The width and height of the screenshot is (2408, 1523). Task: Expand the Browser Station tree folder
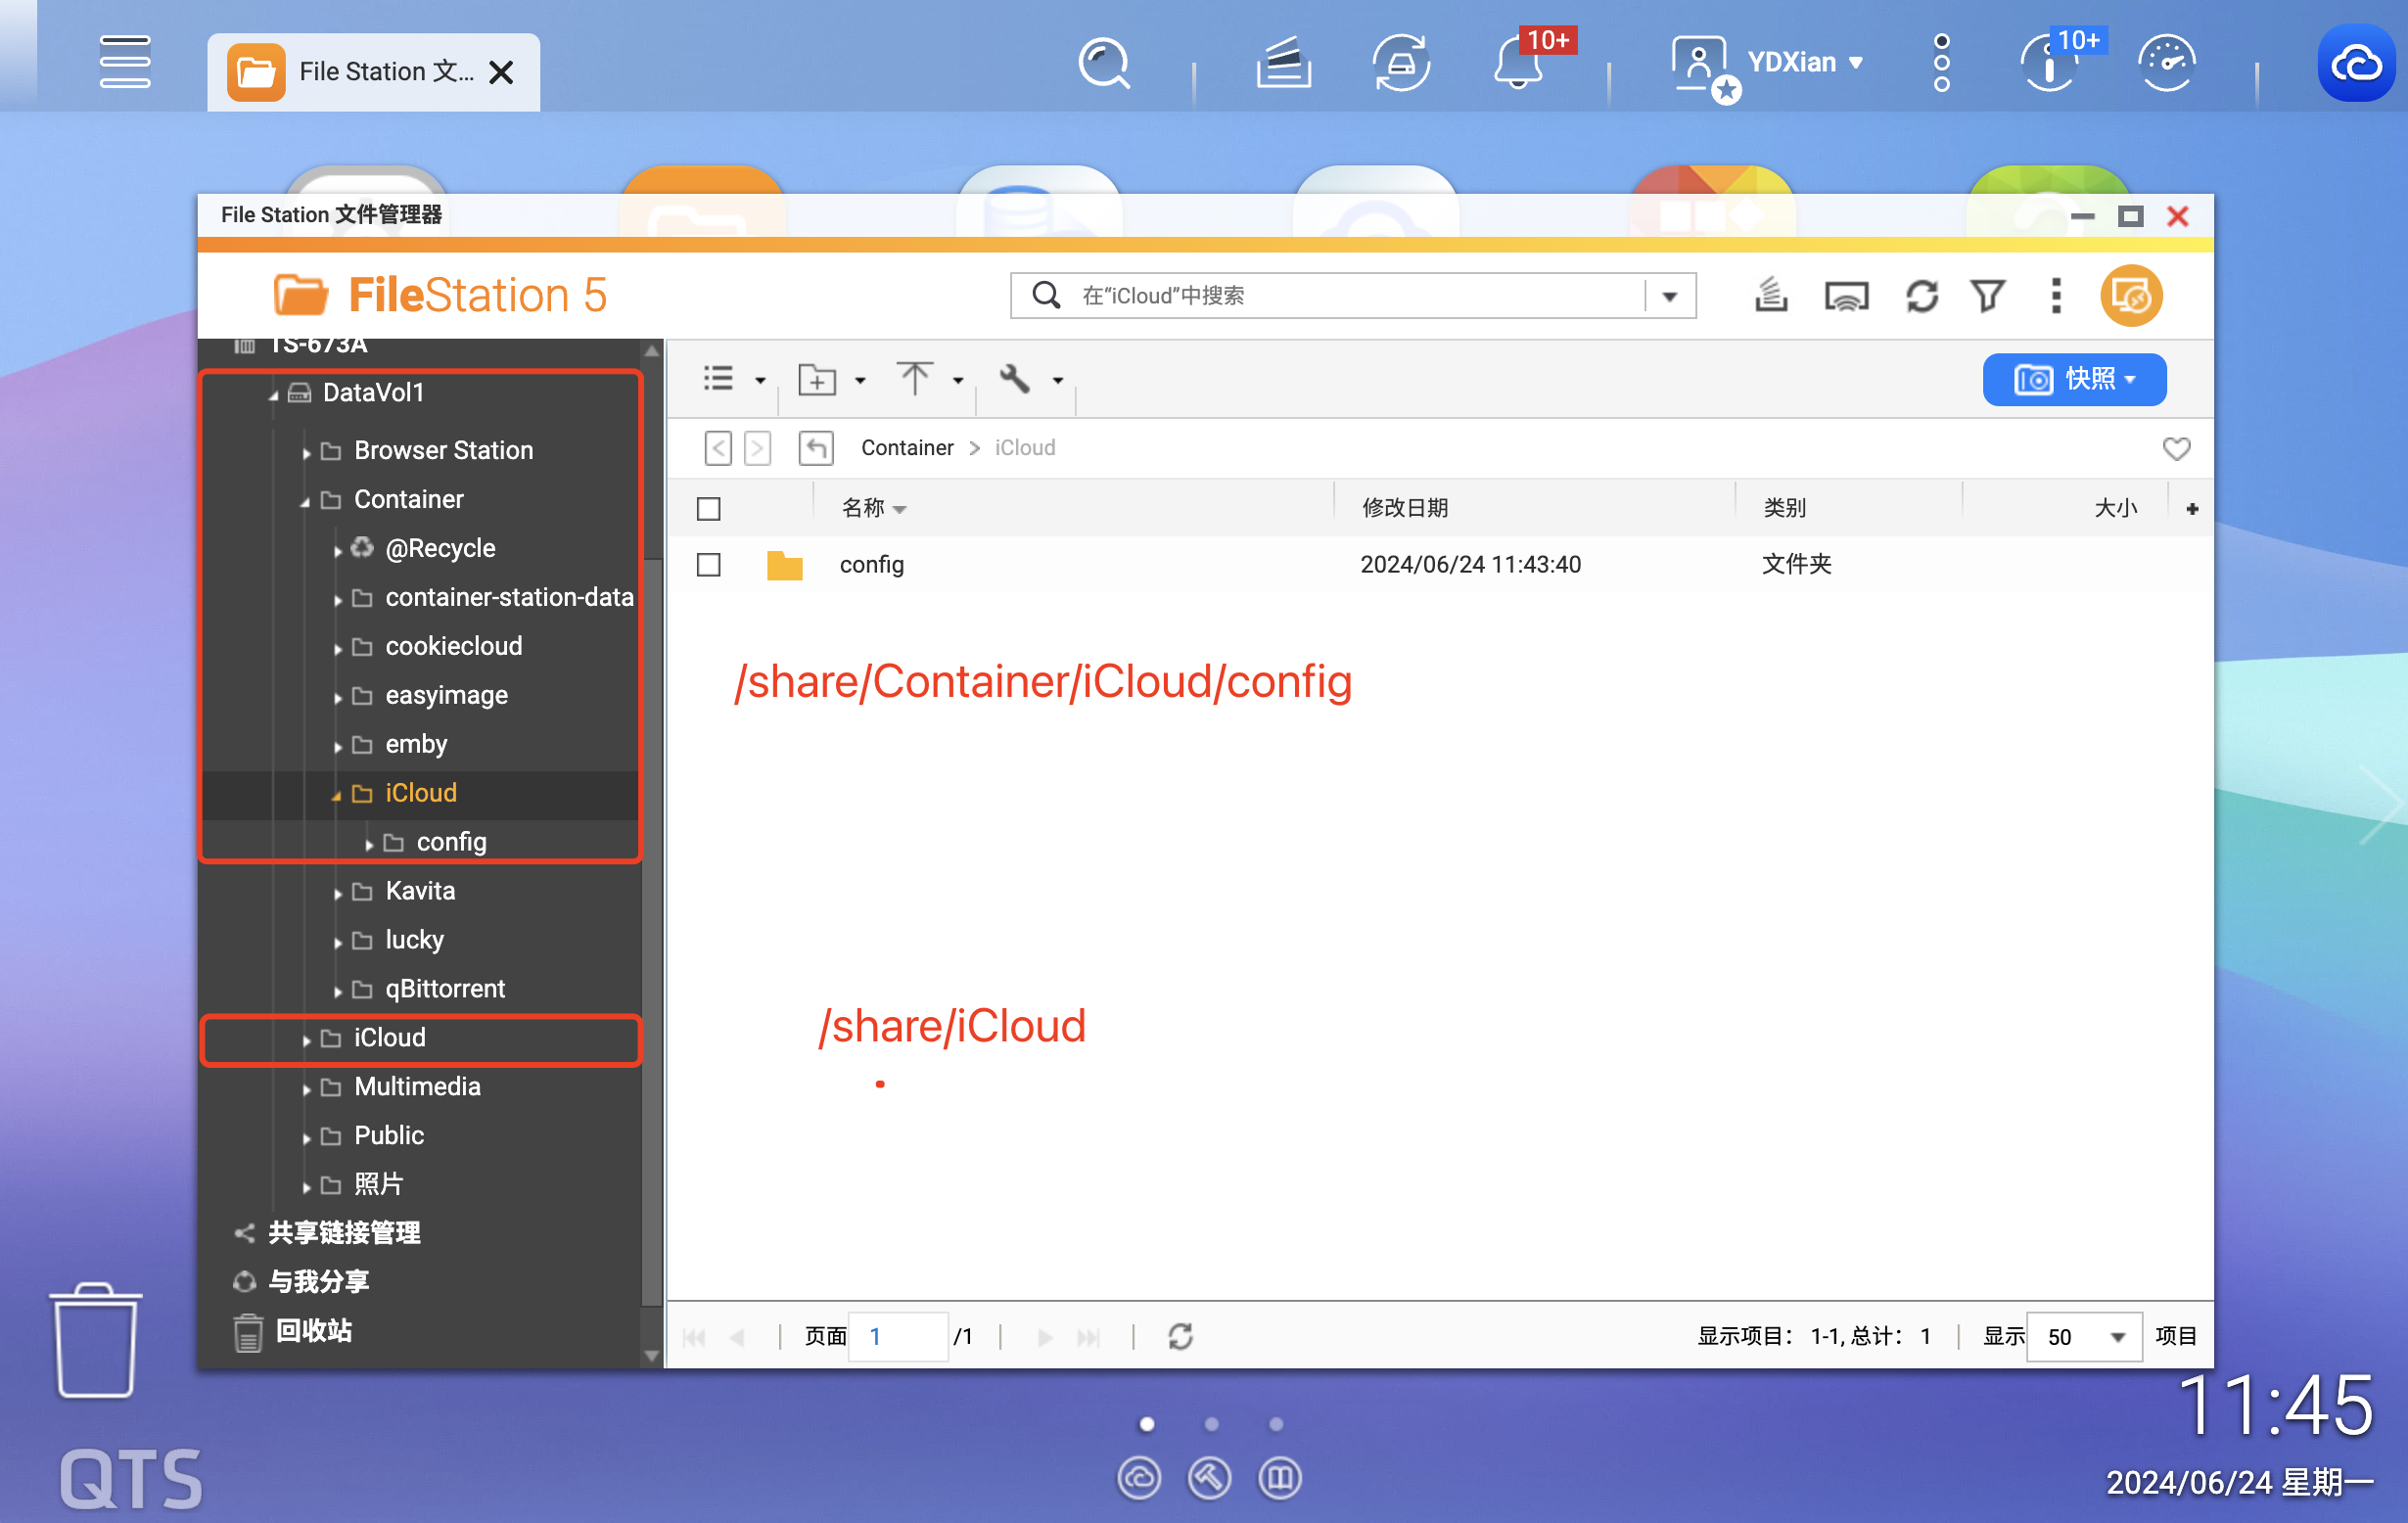coord(306,452)
